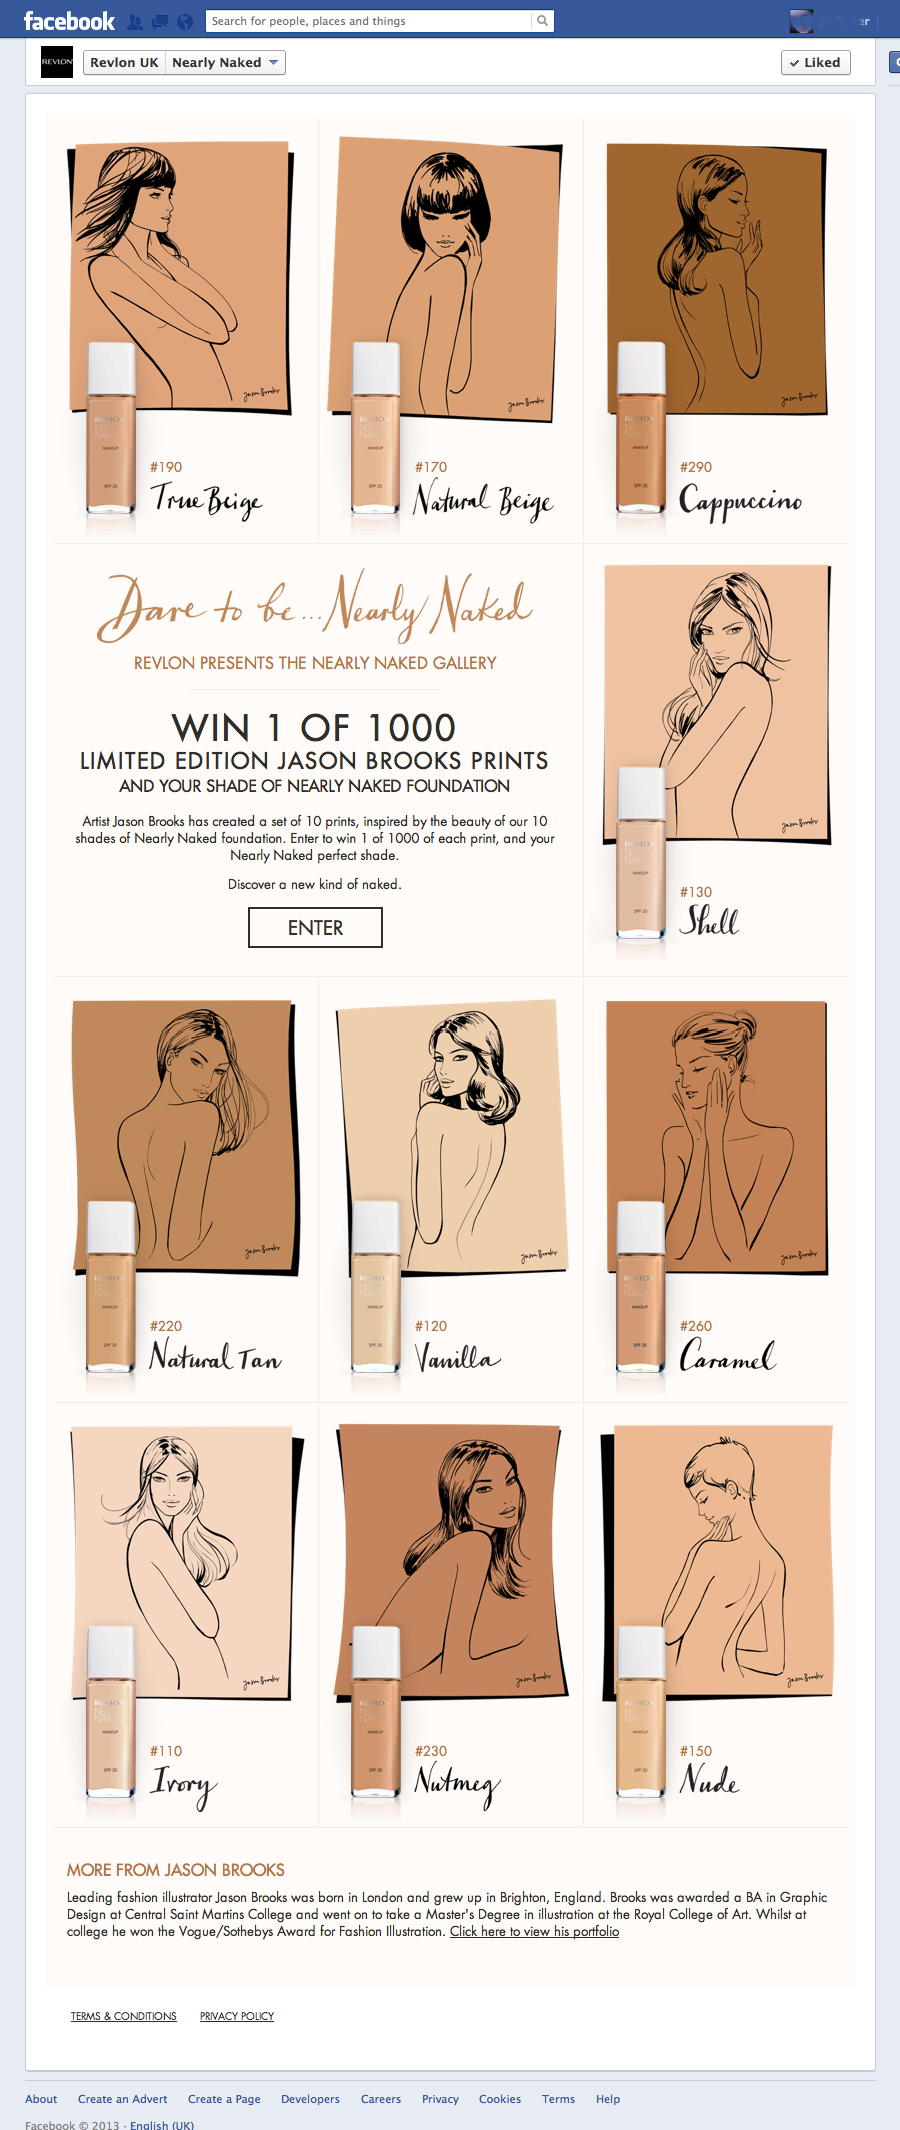Open Terms & Conditions link
This screenshot has height=2130, width=900.
(123, 2016)
